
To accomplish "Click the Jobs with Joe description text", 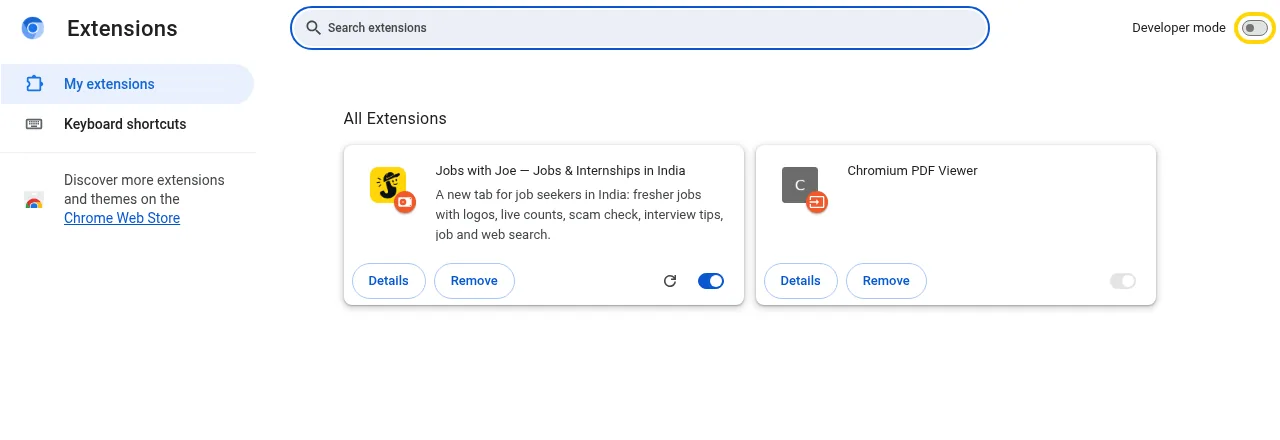I will [x=579, y=215].
